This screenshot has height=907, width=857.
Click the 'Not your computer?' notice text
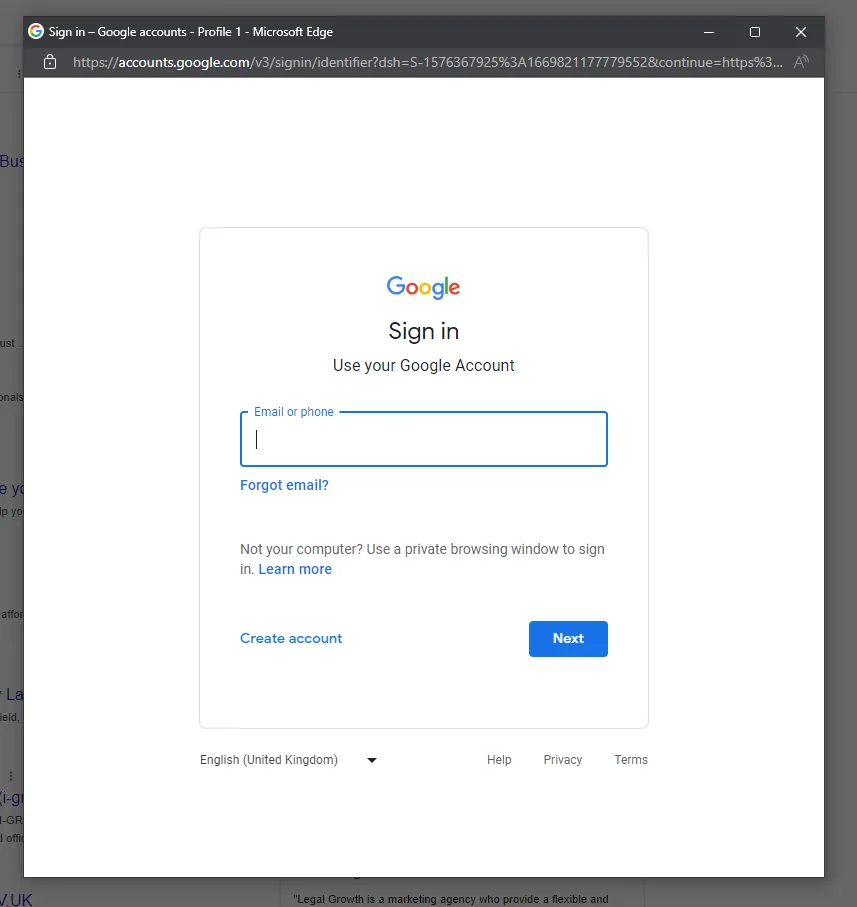pyautogui.click(x=422, y=559)
